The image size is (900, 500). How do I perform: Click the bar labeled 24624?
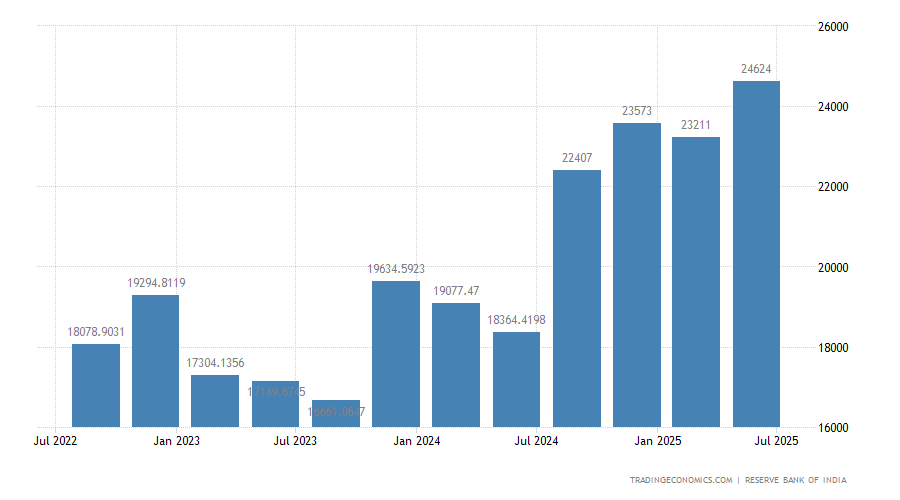756,254
